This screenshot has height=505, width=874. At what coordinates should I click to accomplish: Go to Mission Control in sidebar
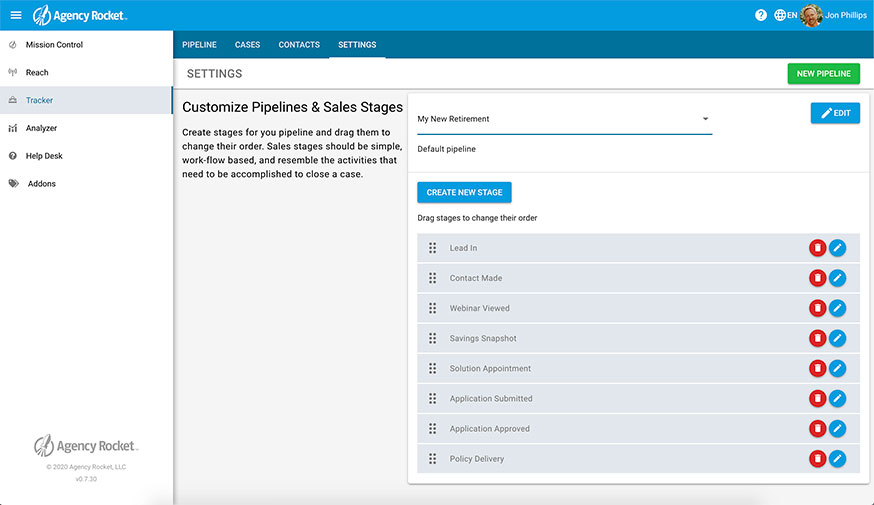coord(54,45)
